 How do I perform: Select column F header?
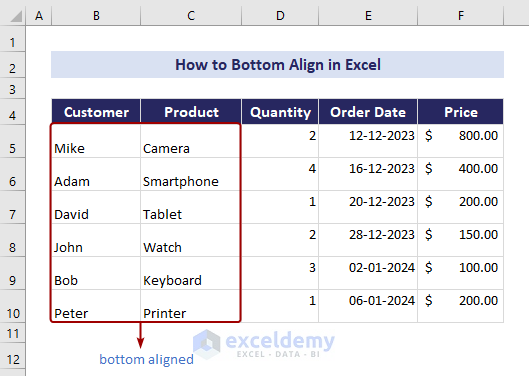[x=461, y=16]
